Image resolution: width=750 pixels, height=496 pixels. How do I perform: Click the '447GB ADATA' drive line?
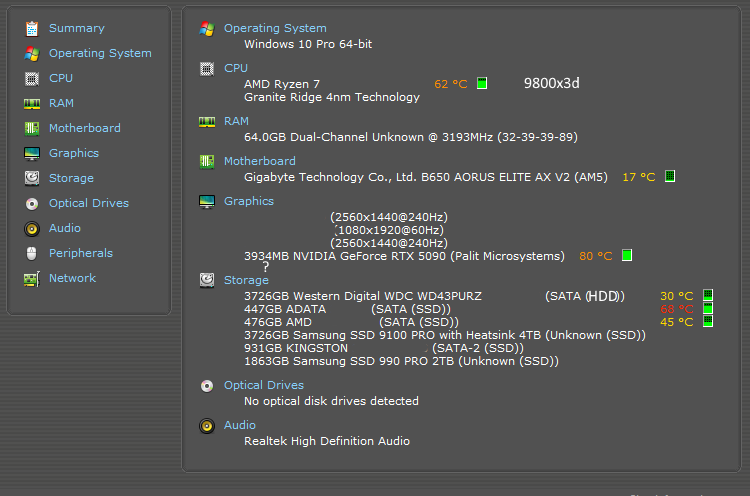[347, 309]
